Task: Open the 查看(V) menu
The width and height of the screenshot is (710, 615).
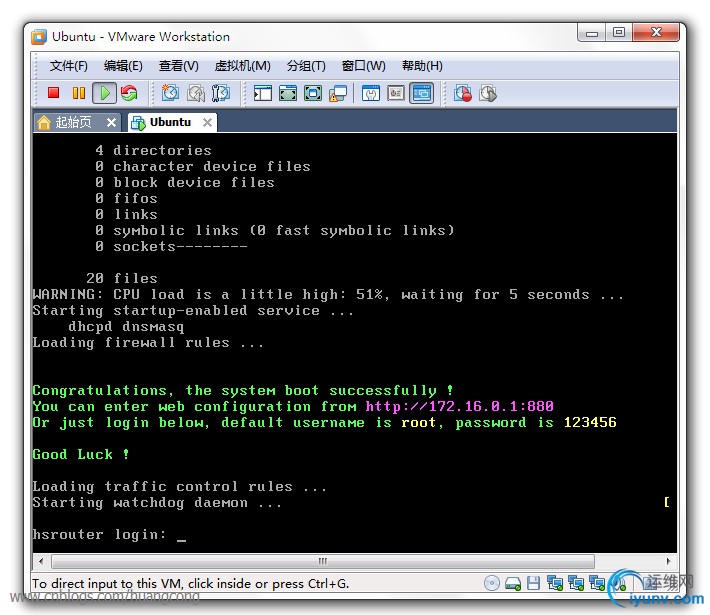Action: pyautogui.click(x=178, y=66)
